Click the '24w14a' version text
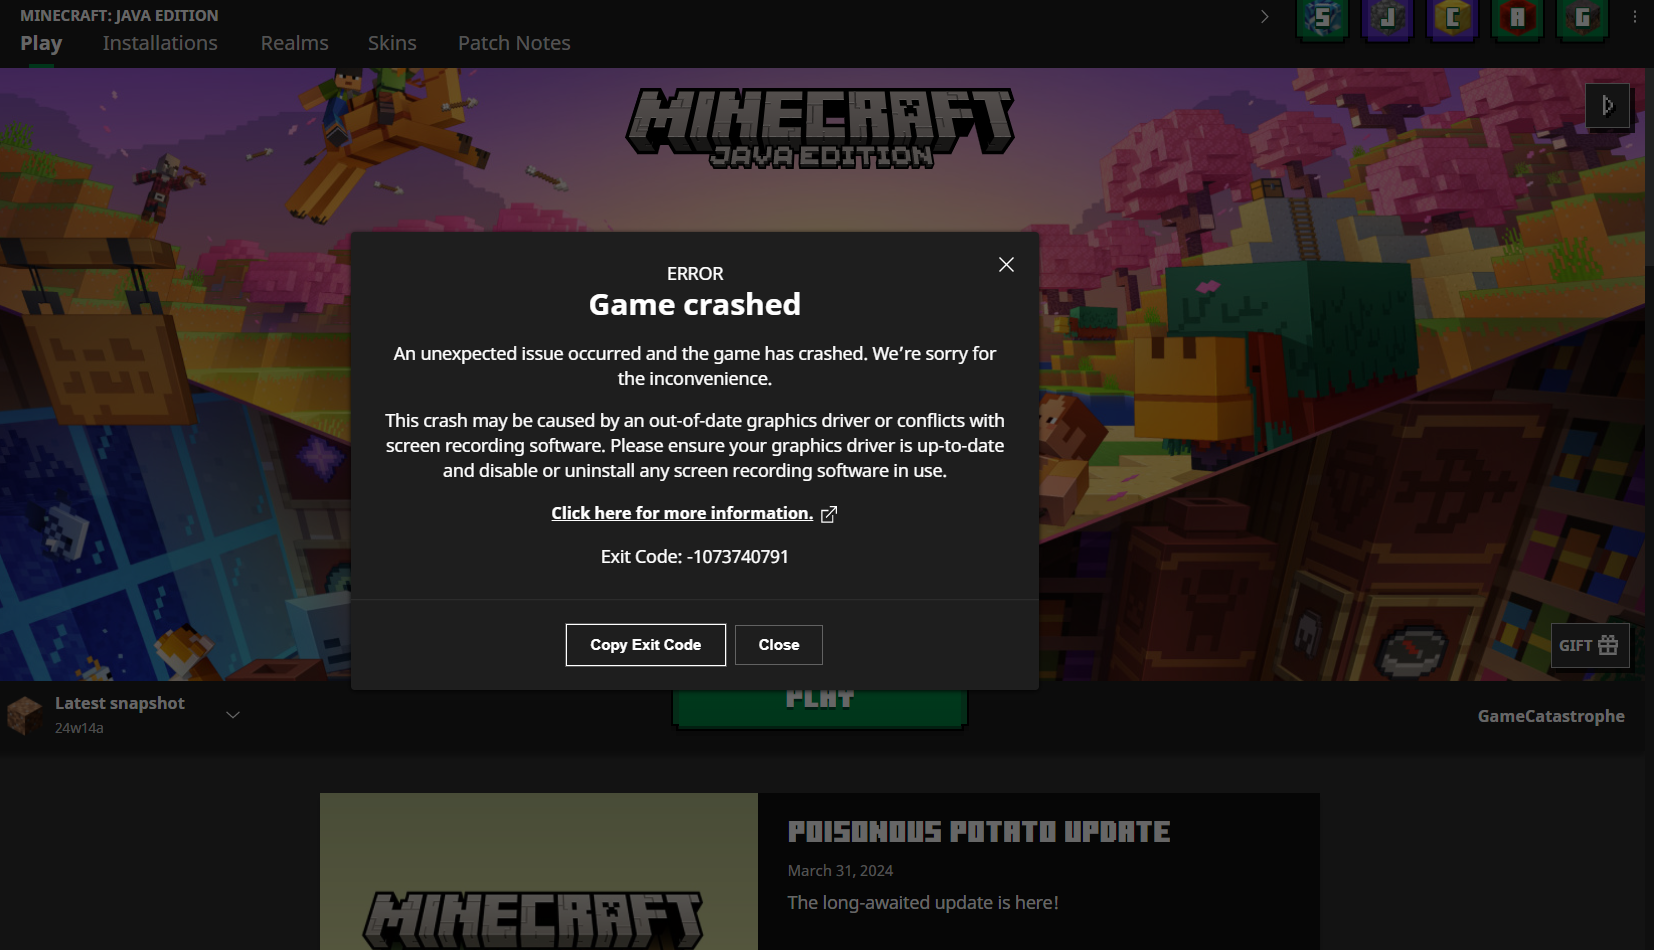1654x950 pixels. point(79,728)
